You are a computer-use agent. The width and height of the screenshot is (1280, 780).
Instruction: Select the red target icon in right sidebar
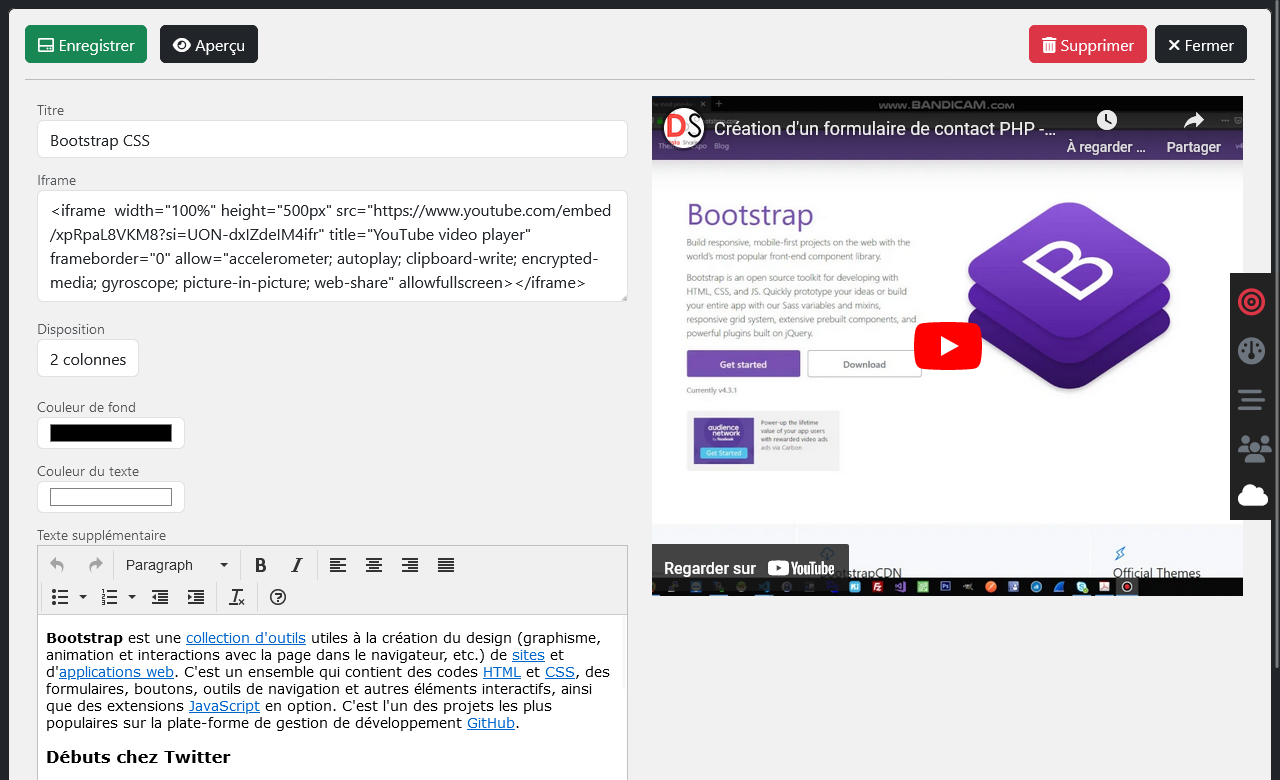(1251, 302)
